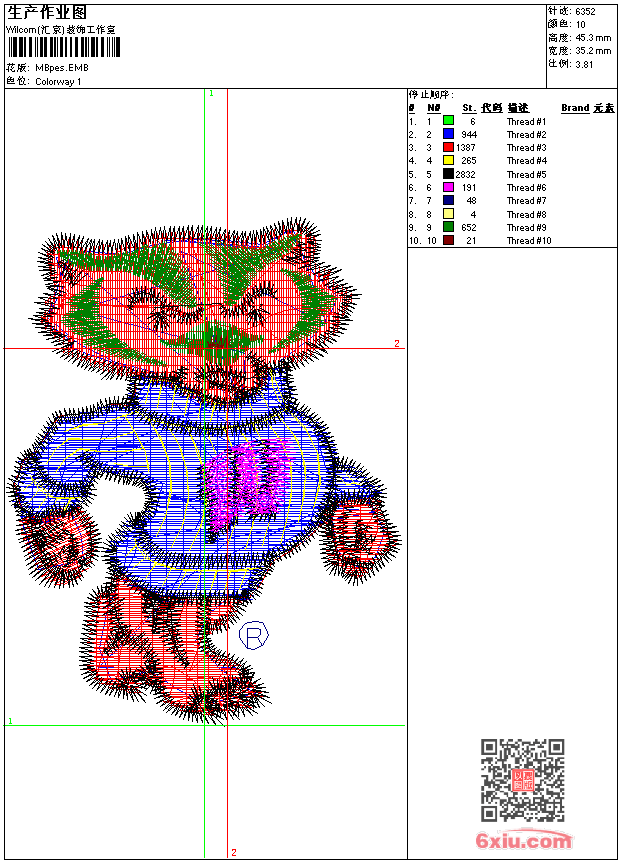Click stitch count '652' for Thread #9
620x860 pixels.
469,228
